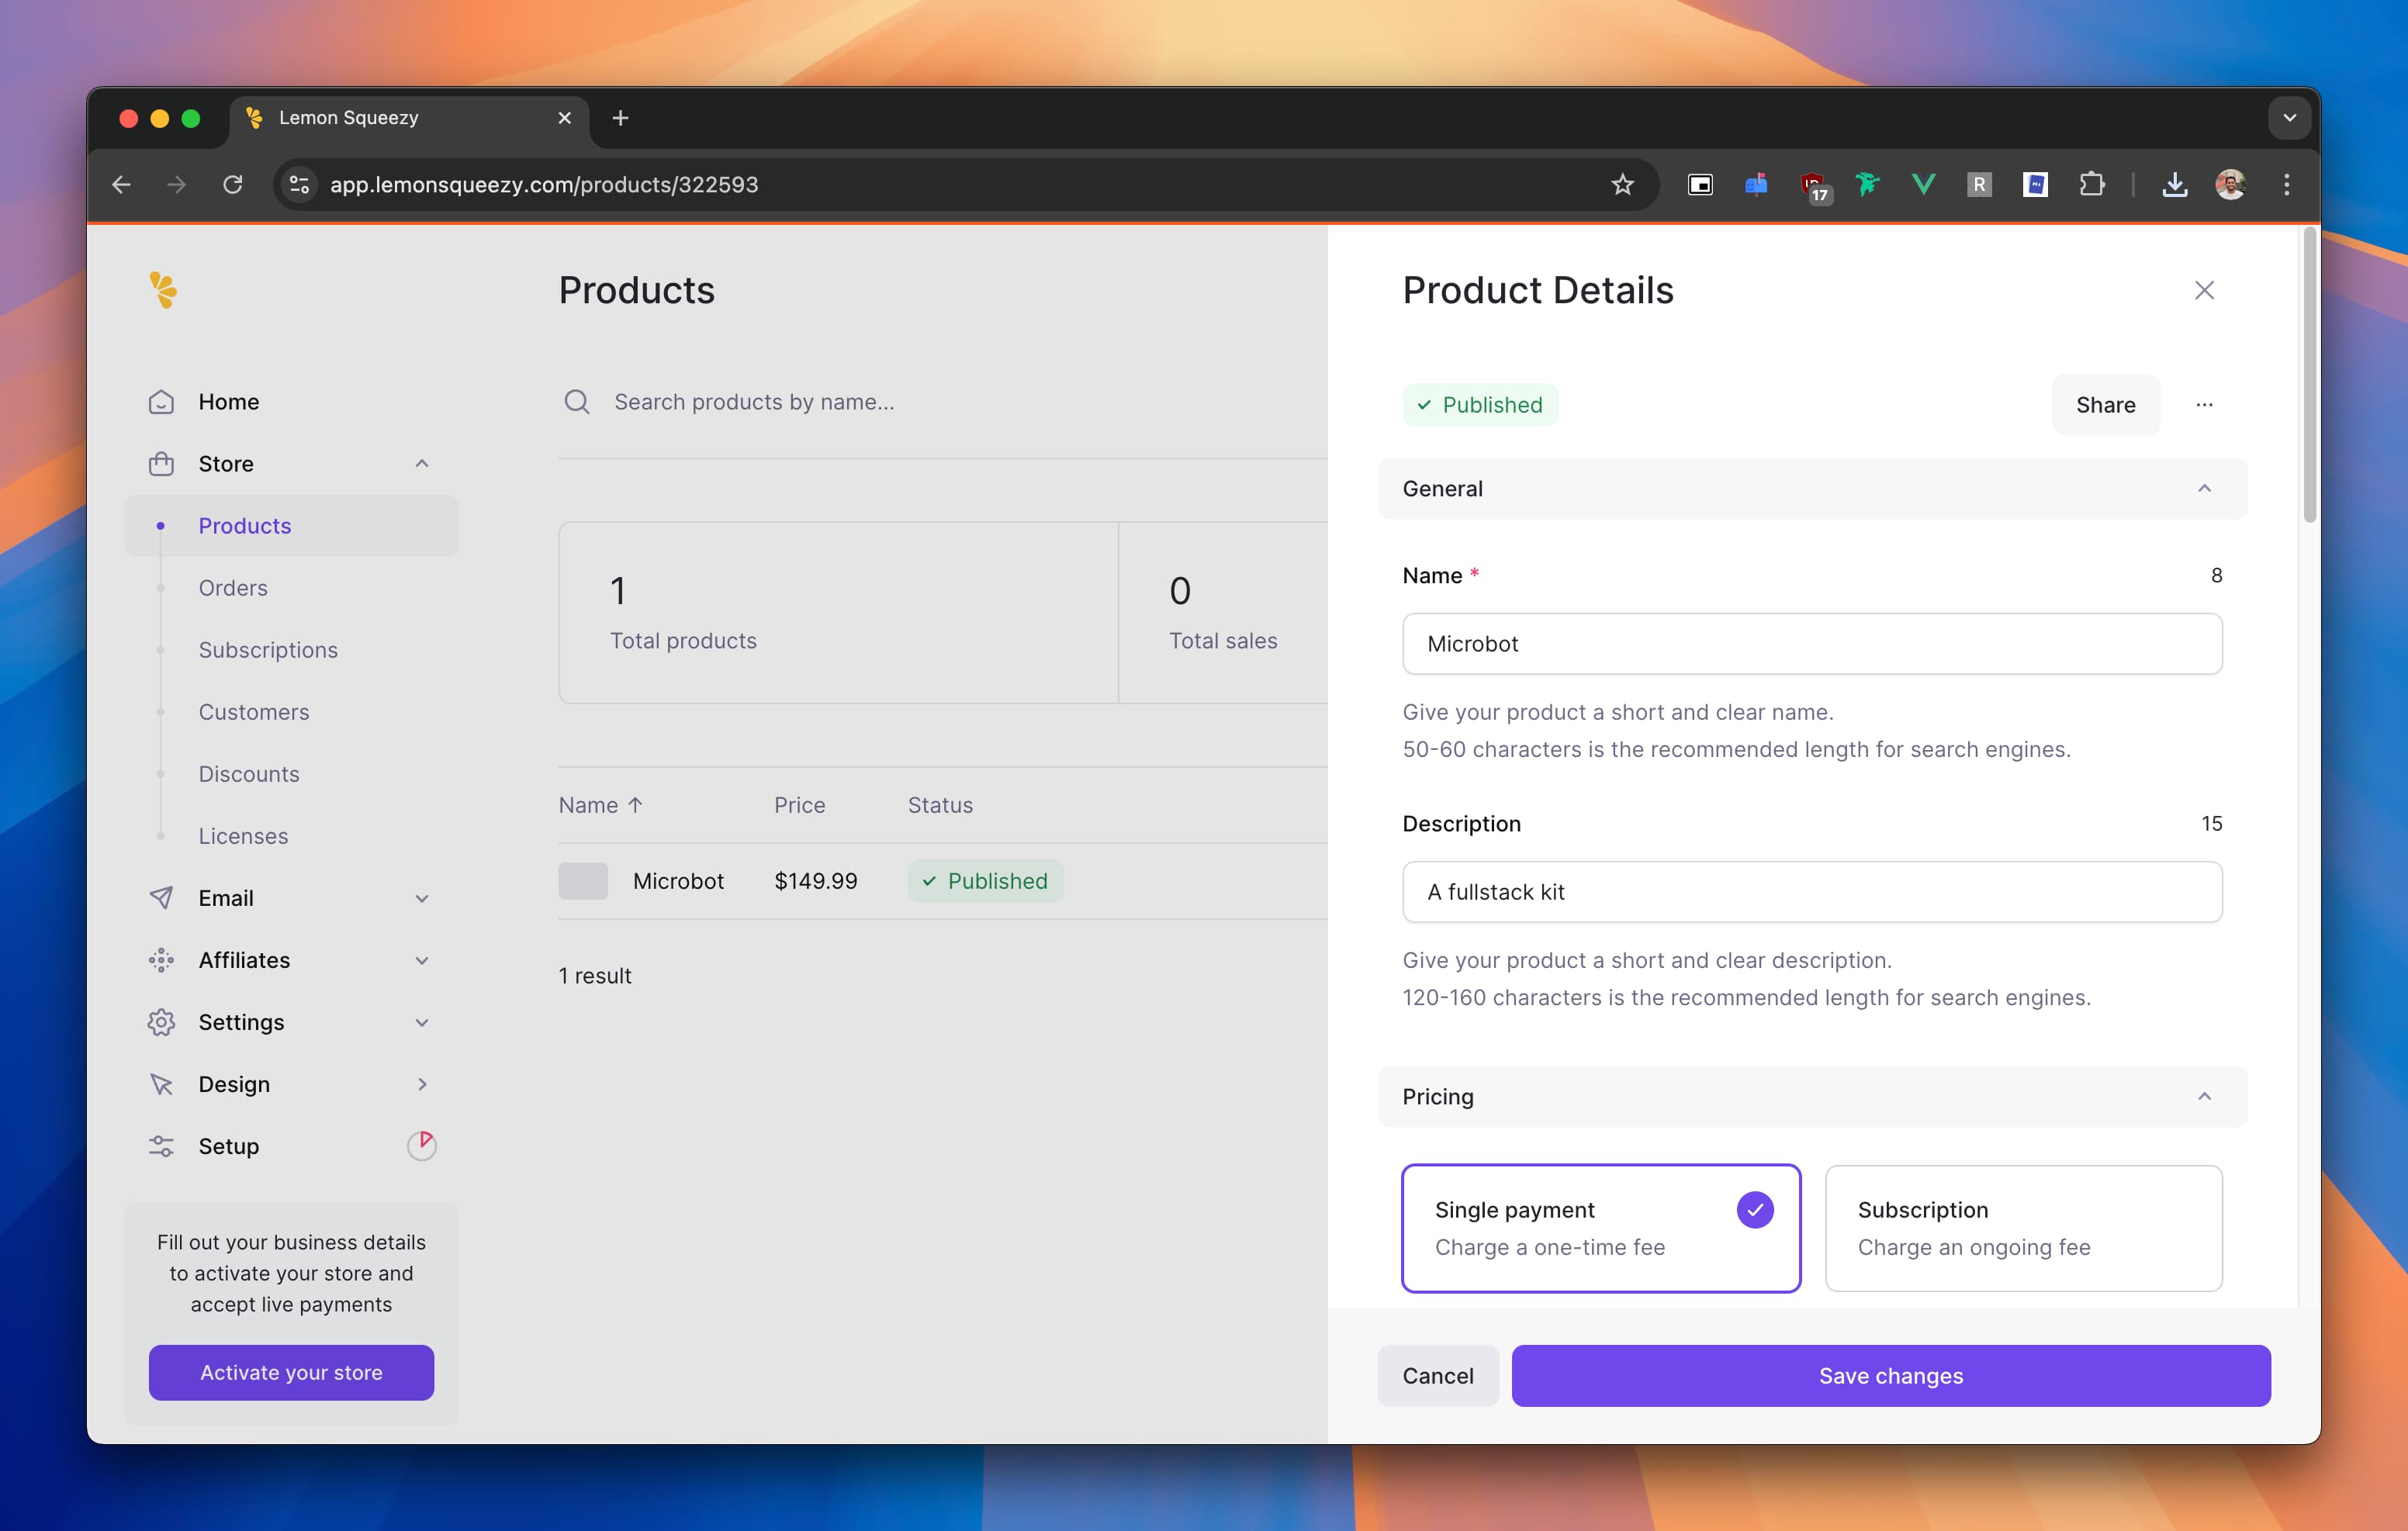The image size is (2408, 1531).
Task: Go to Discounts in the Store menu
Action: click(x=249, y=774)
